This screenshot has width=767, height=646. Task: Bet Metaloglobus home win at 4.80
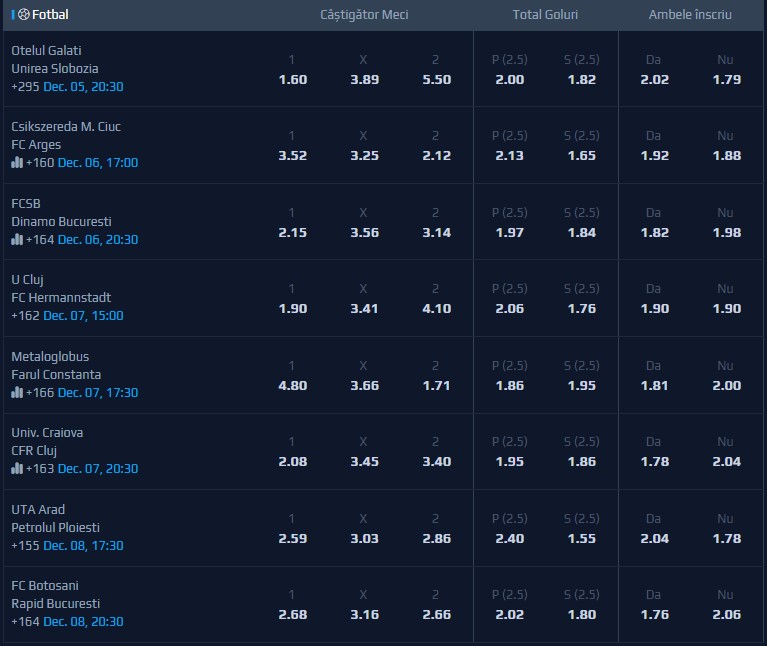[x=293, y=385]
